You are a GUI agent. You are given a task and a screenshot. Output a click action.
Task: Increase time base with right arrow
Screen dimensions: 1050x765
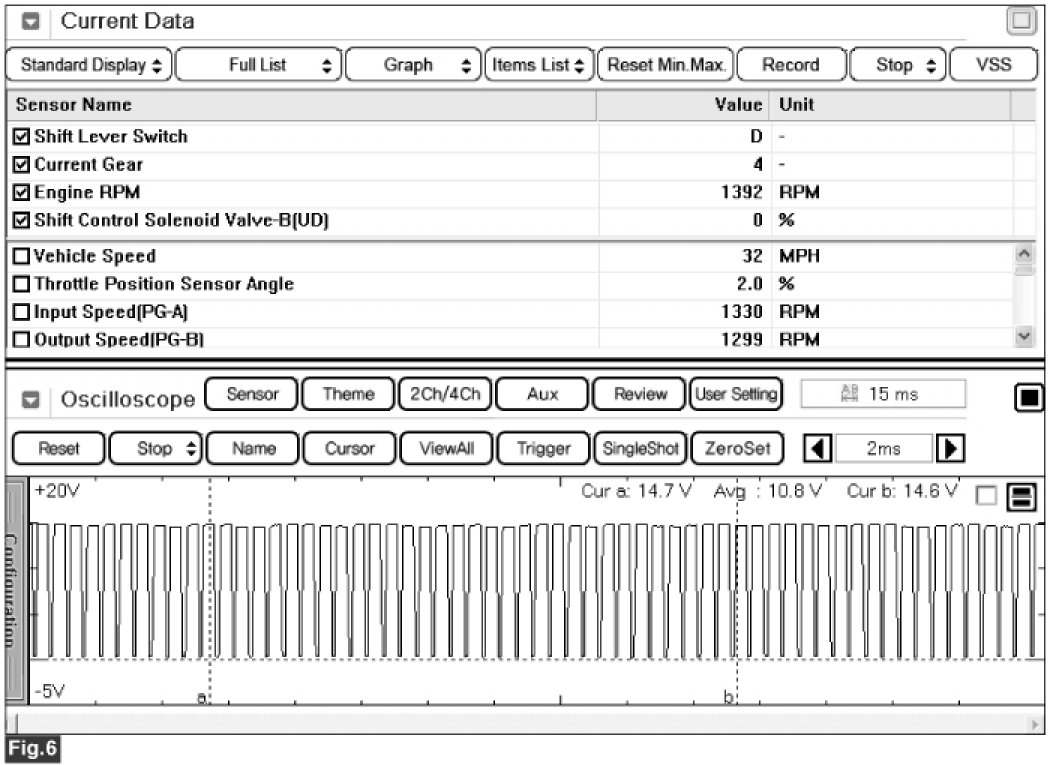(x=948, y=449)
